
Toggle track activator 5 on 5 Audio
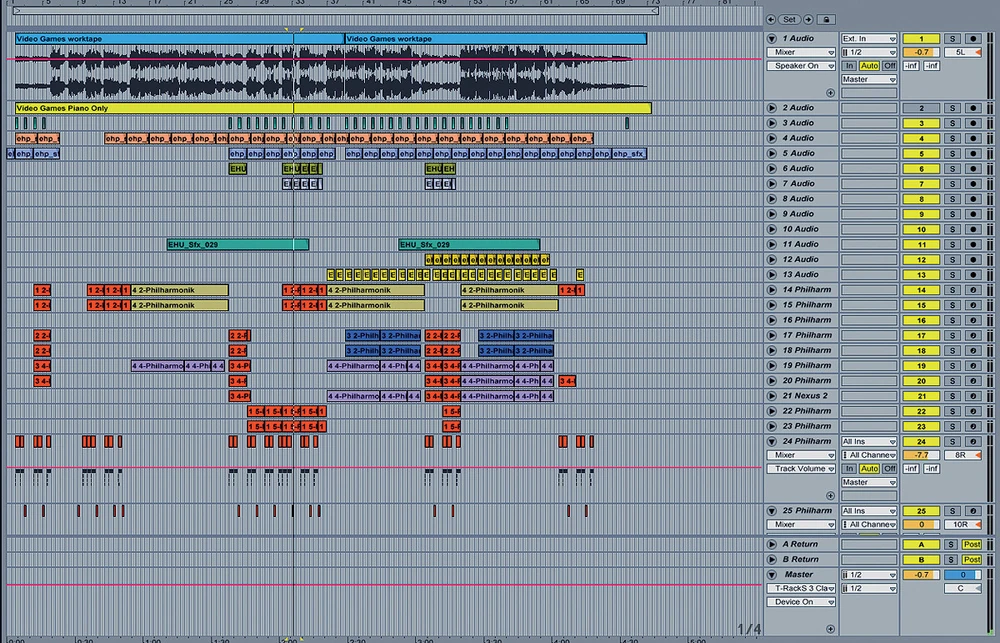click(921, 154)
